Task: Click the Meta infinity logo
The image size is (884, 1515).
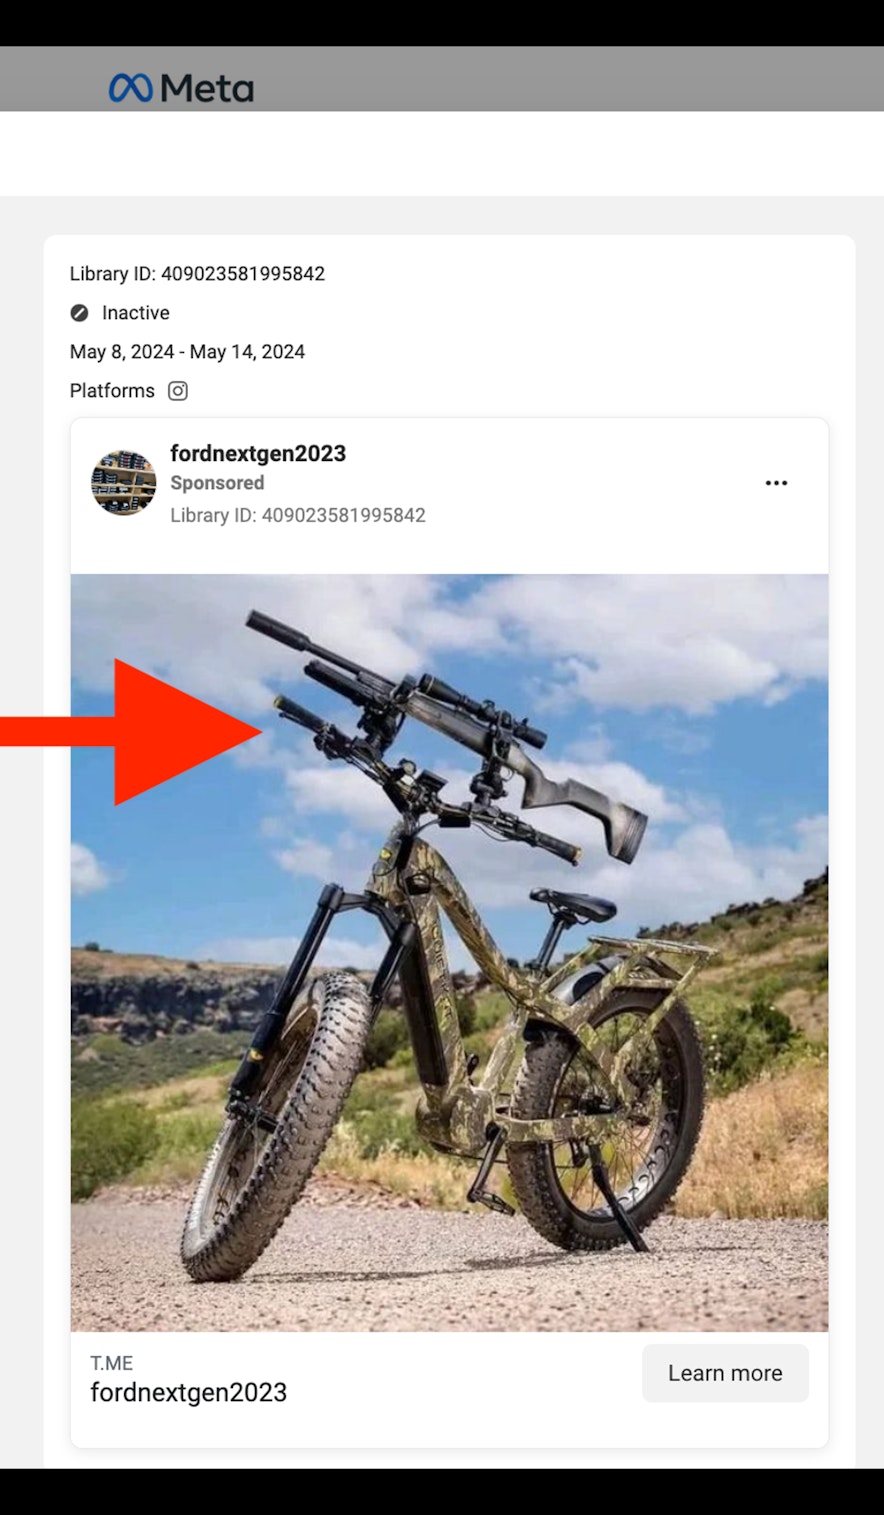Action: click(130, 88)
